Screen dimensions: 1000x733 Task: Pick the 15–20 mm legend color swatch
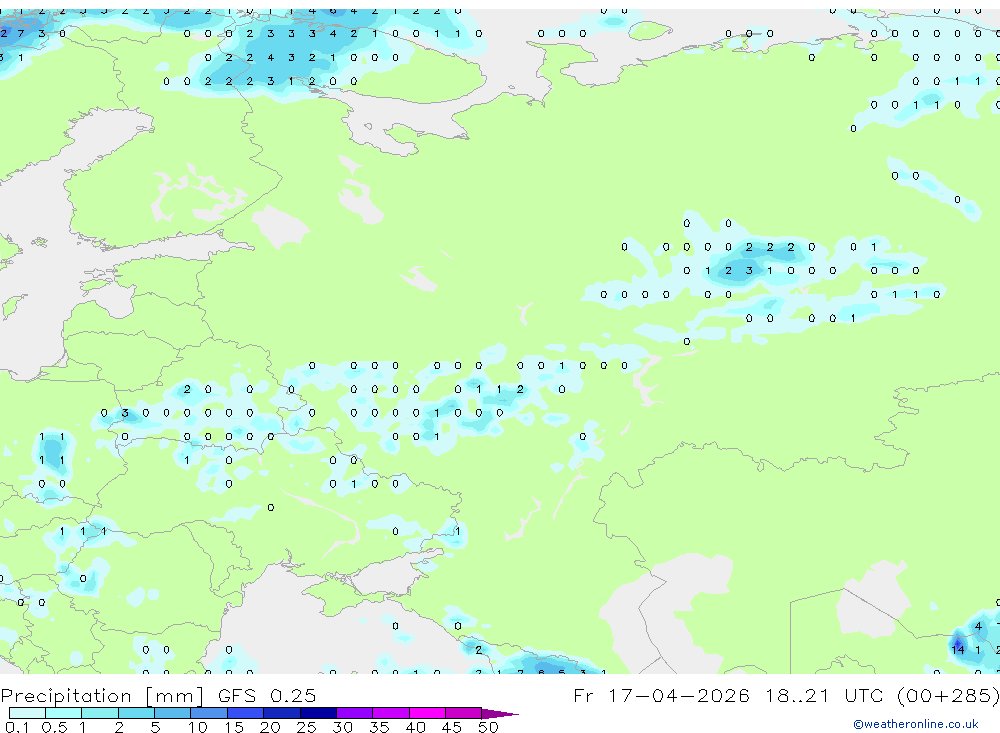246,713
